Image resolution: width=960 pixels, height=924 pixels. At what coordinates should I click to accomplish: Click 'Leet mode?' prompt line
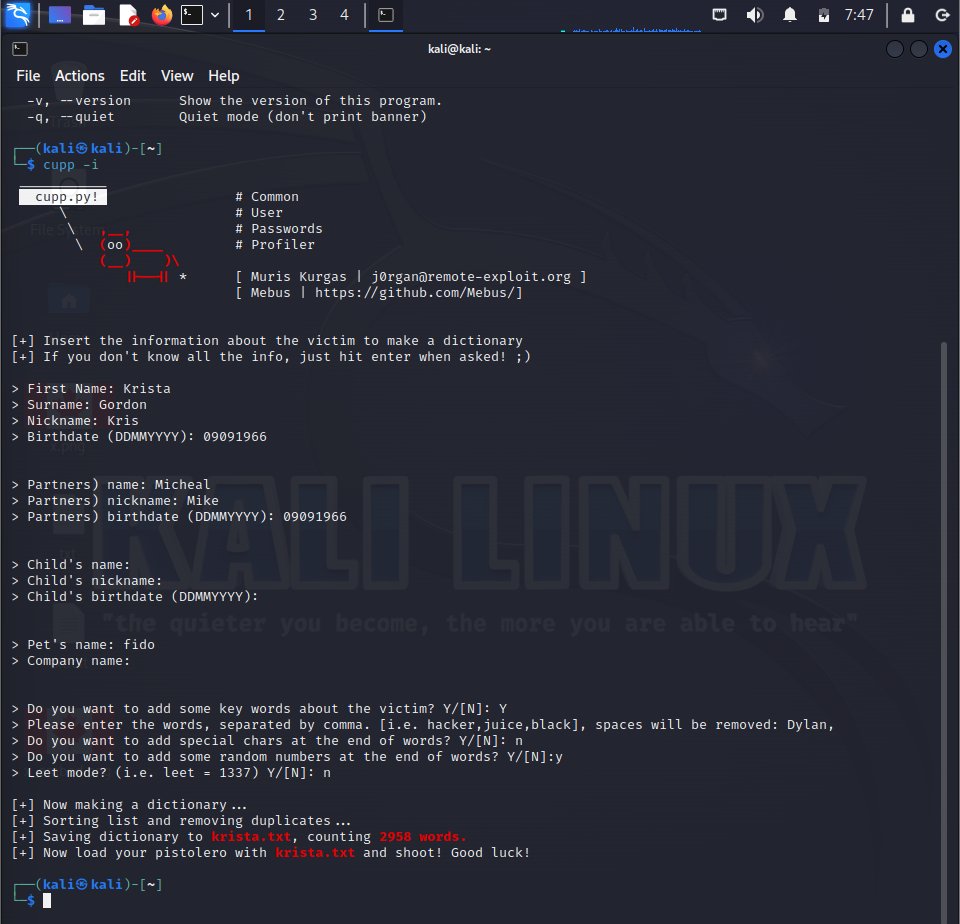(x=171, y=773)
